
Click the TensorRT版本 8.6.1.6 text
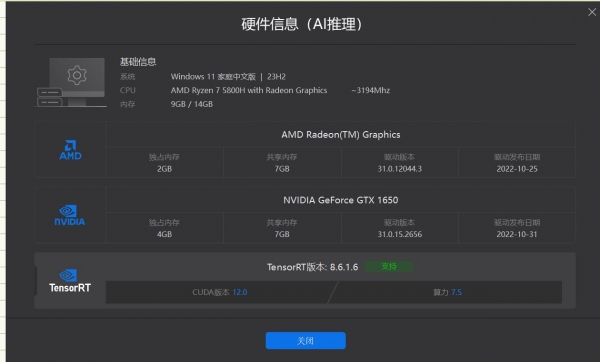click(313, 267)
